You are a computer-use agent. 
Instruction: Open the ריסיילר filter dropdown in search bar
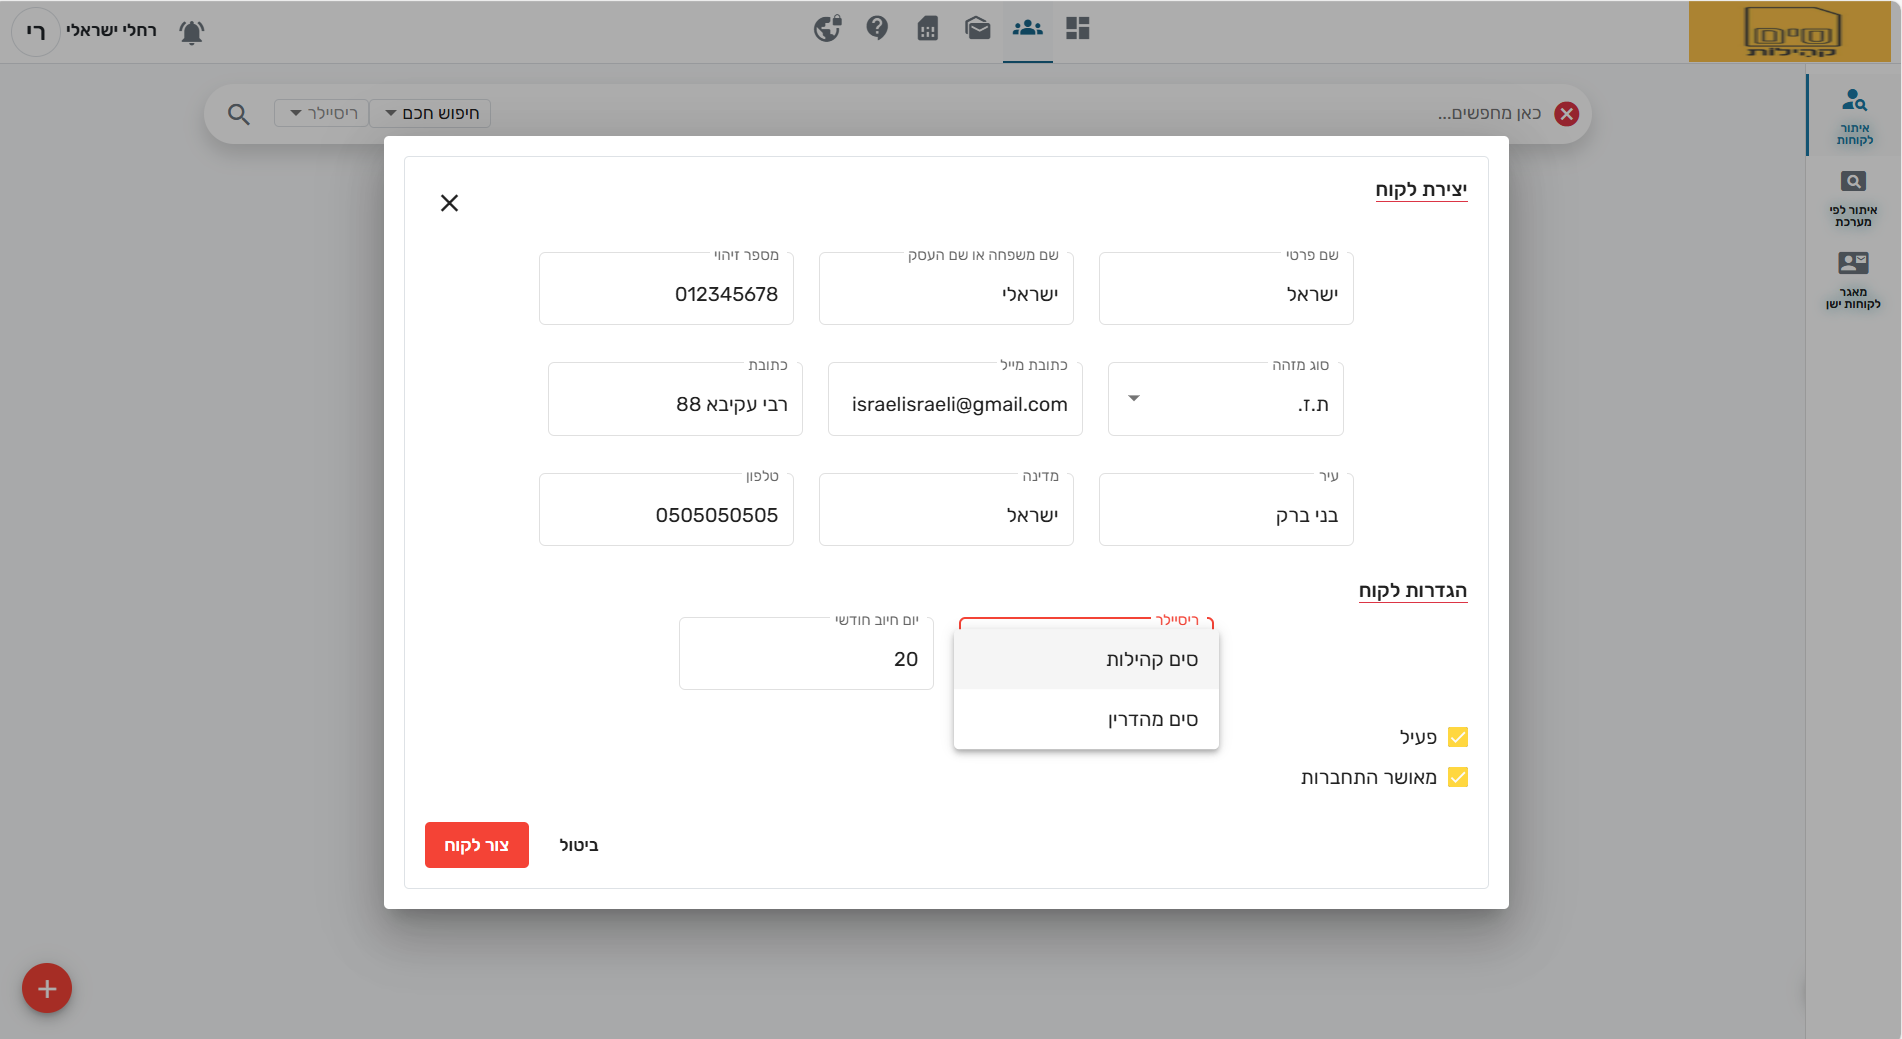(x=322, y=113)
